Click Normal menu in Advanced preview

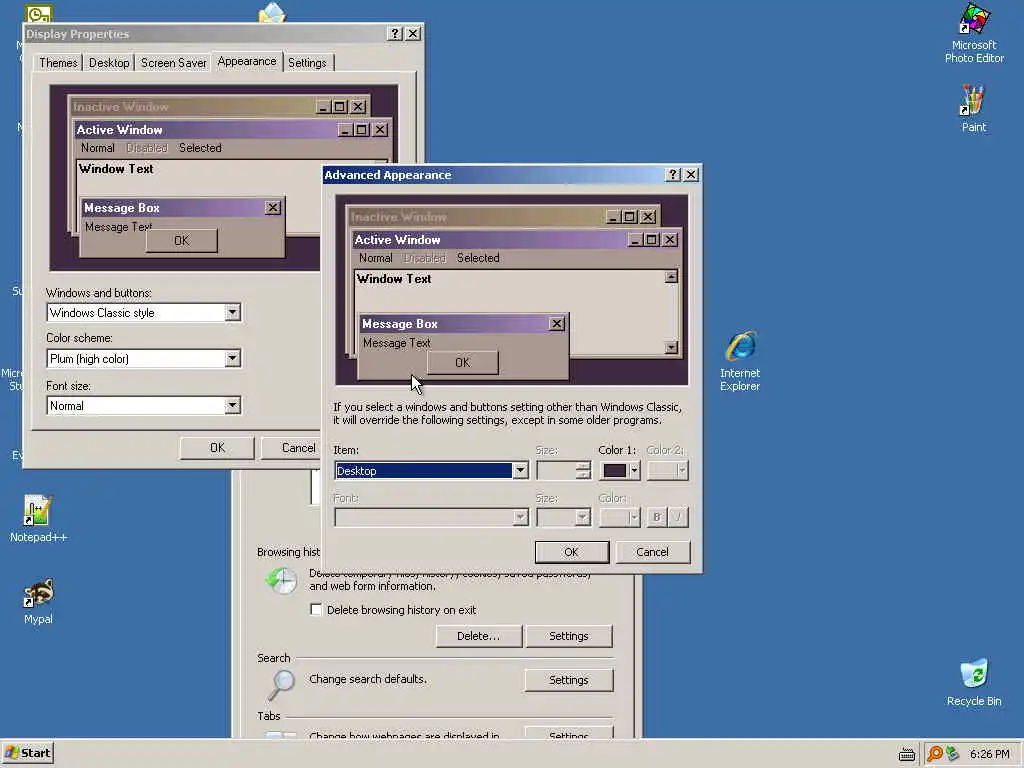(x=376, y=258)
